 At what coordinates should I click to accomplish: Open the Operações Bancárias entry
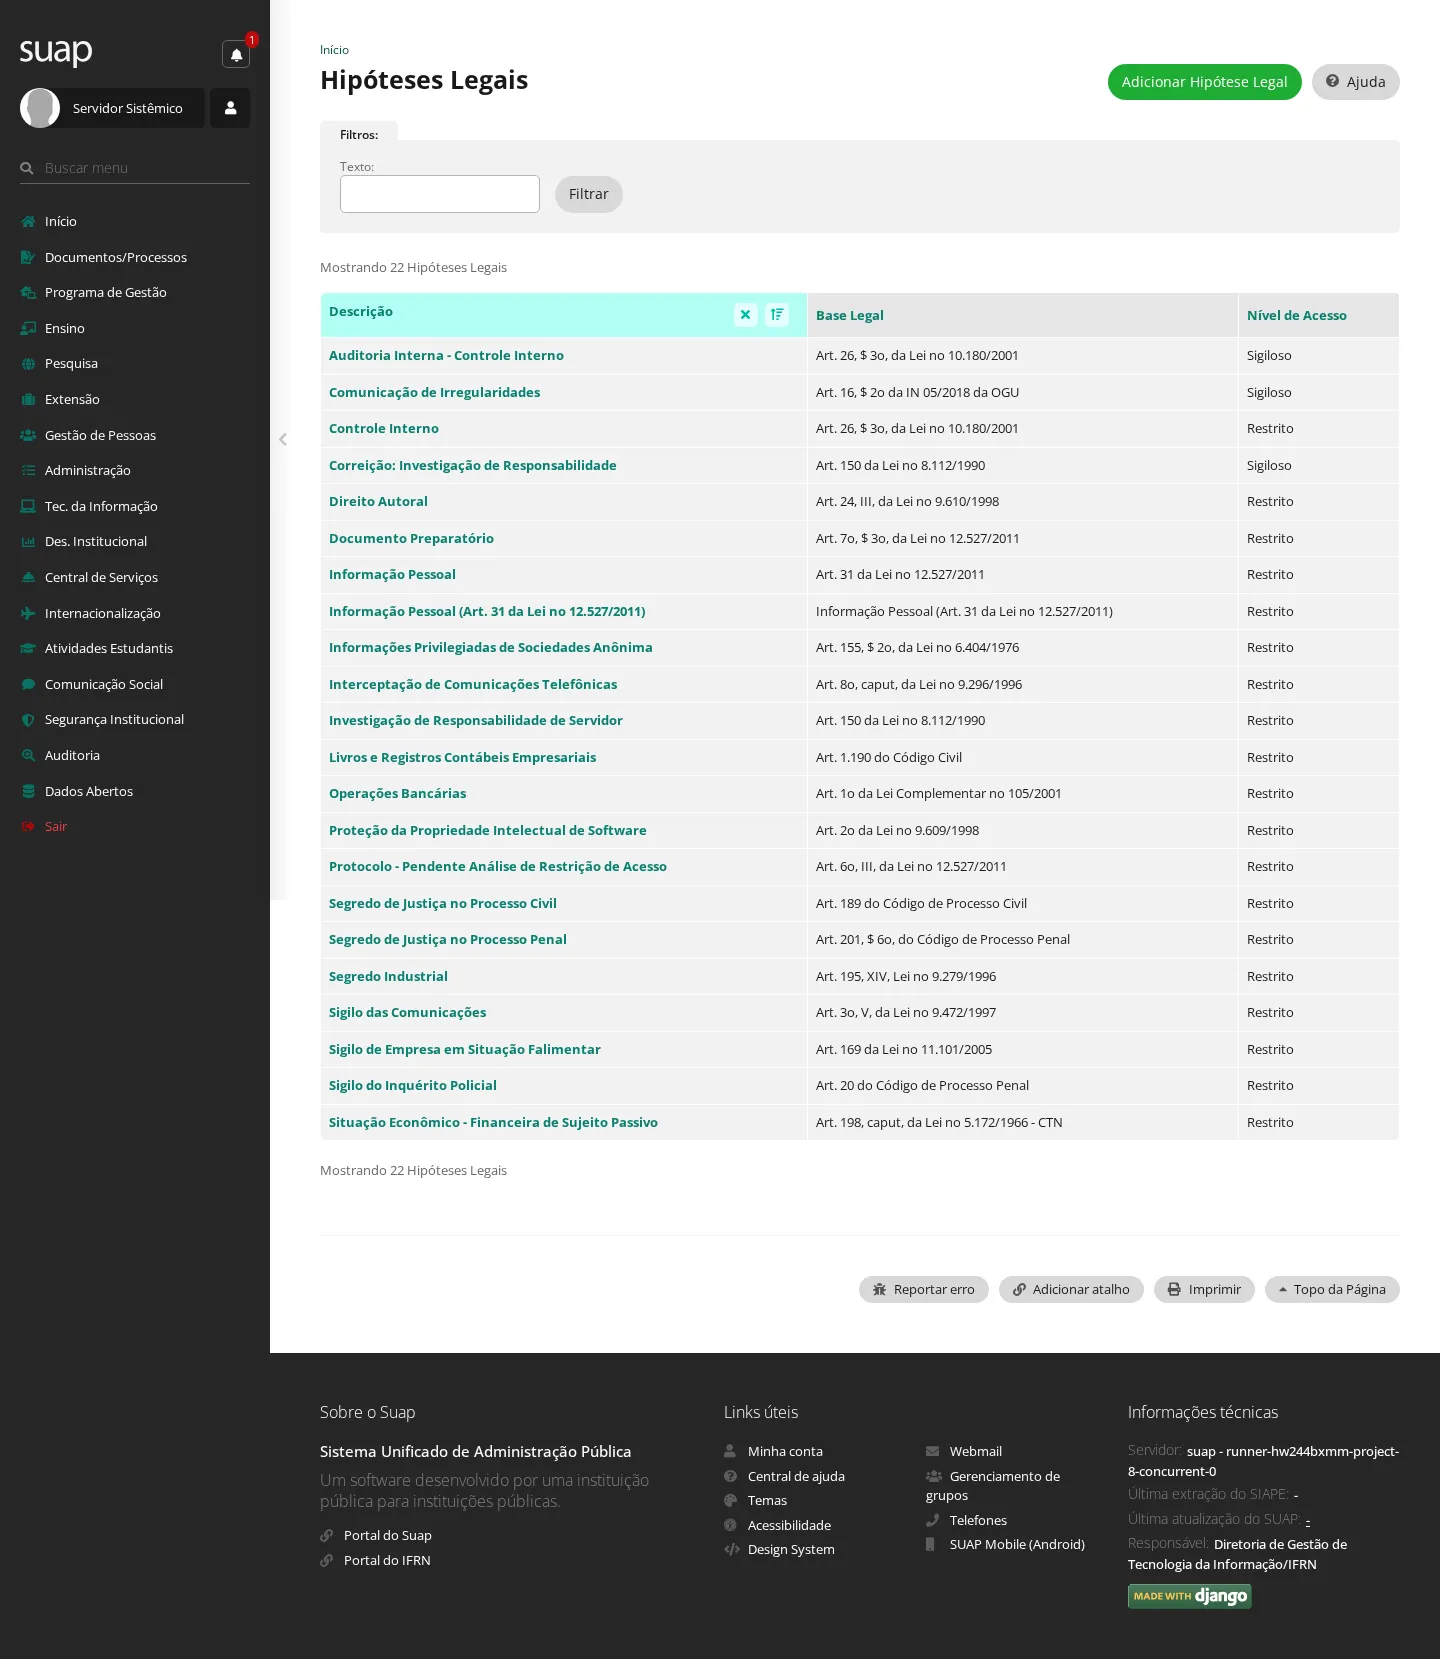point(397,793)
